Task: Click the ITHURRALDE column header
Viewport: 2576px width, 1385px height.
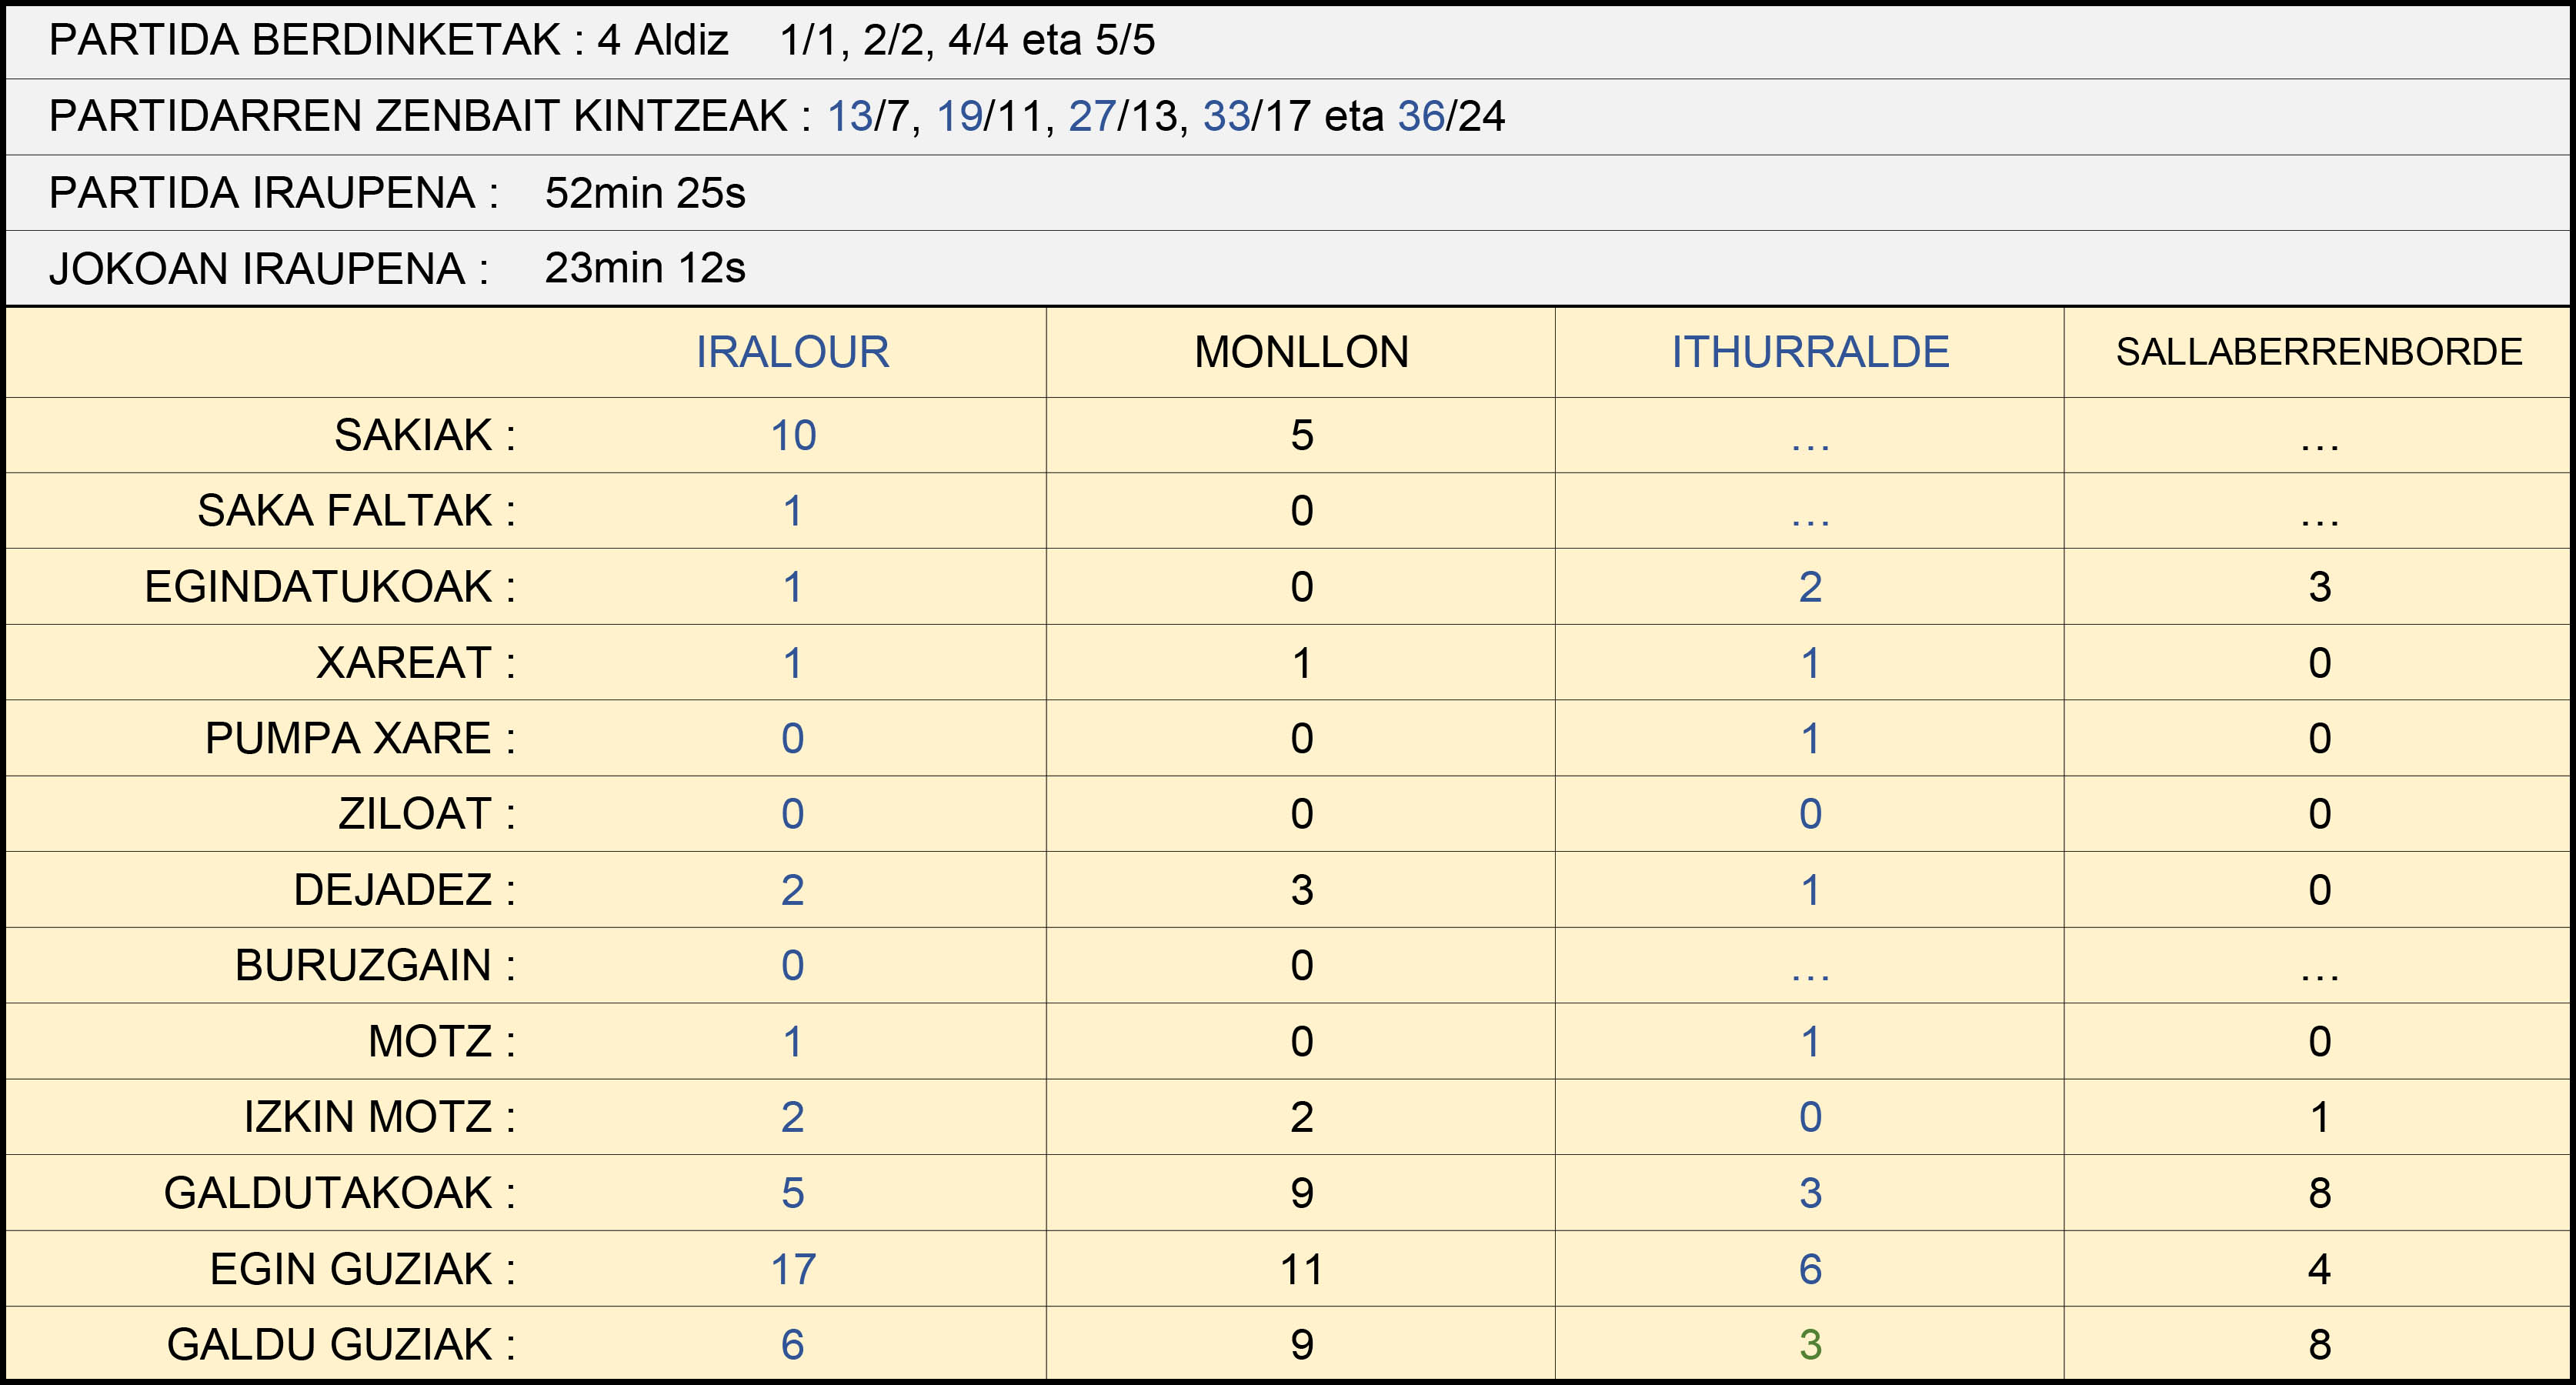Action: click(1810, 352)
